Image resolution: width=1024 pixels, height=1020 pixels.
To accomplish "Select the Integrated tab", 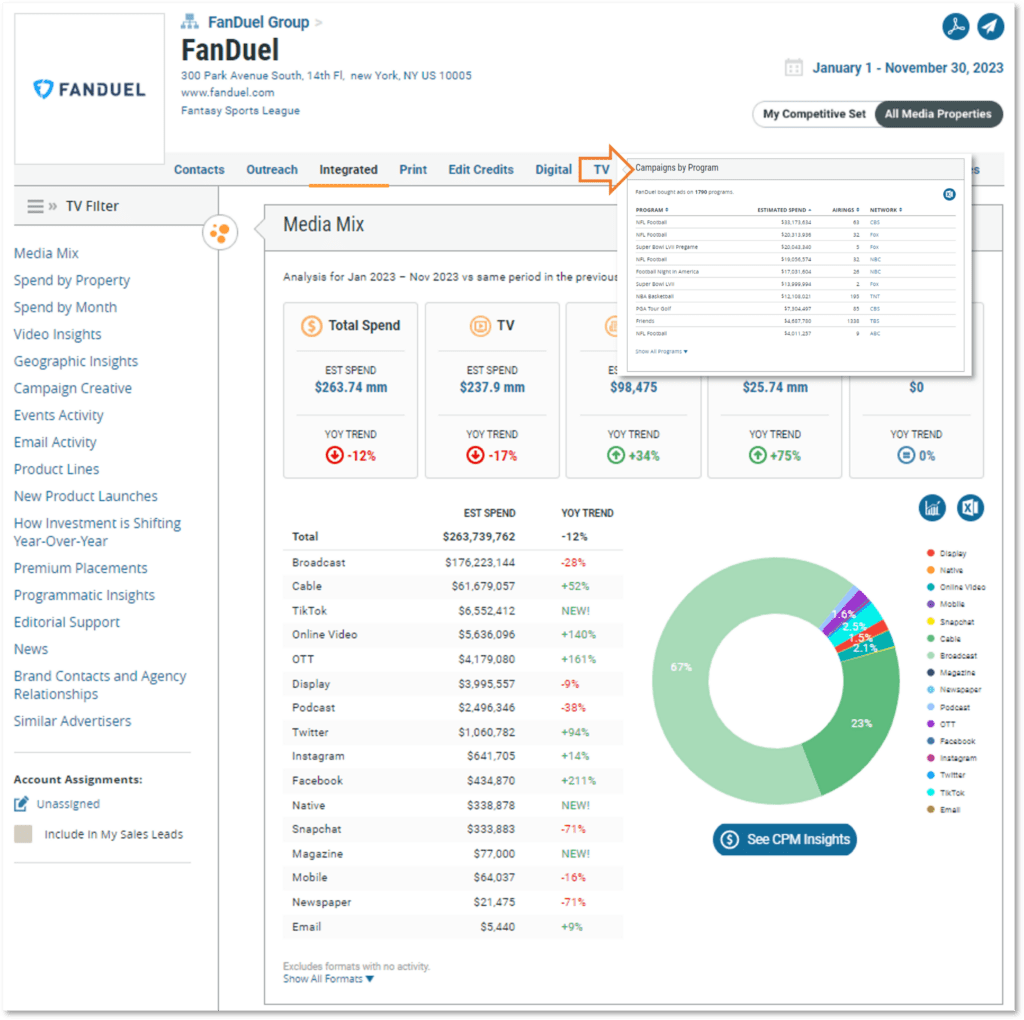I will coord(348,170).
